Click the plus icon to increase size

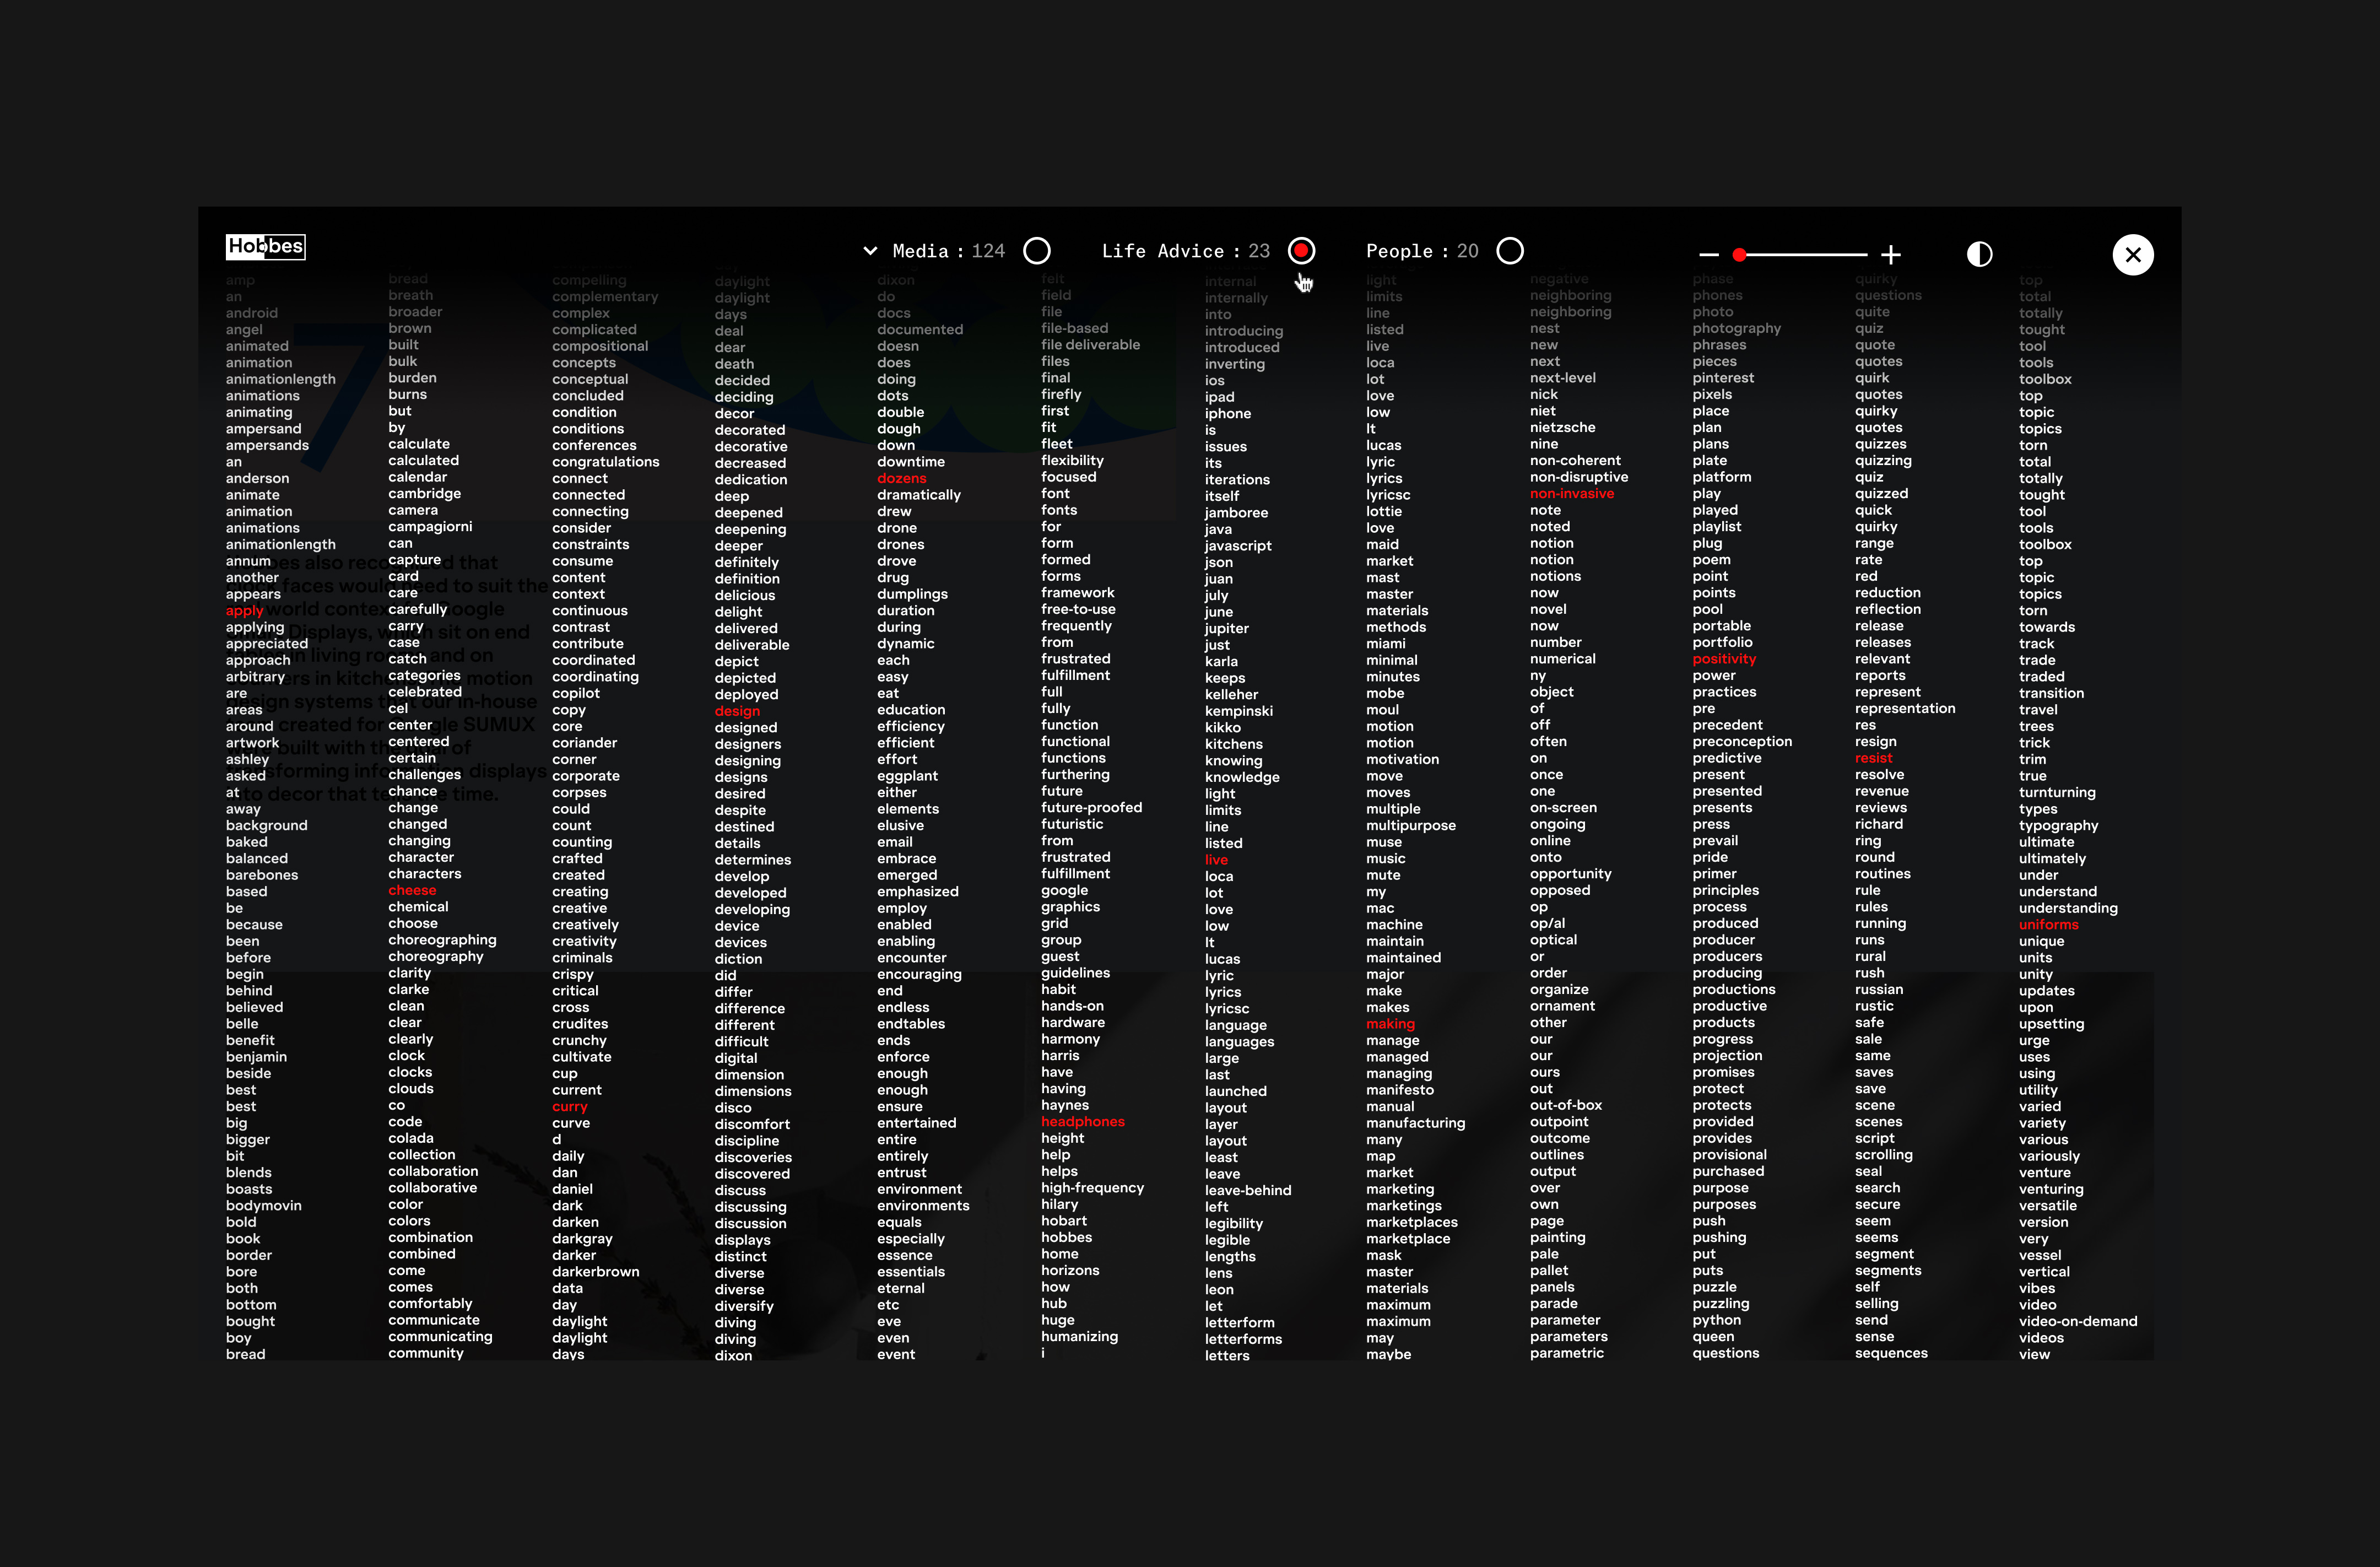tap(1890, 255)
